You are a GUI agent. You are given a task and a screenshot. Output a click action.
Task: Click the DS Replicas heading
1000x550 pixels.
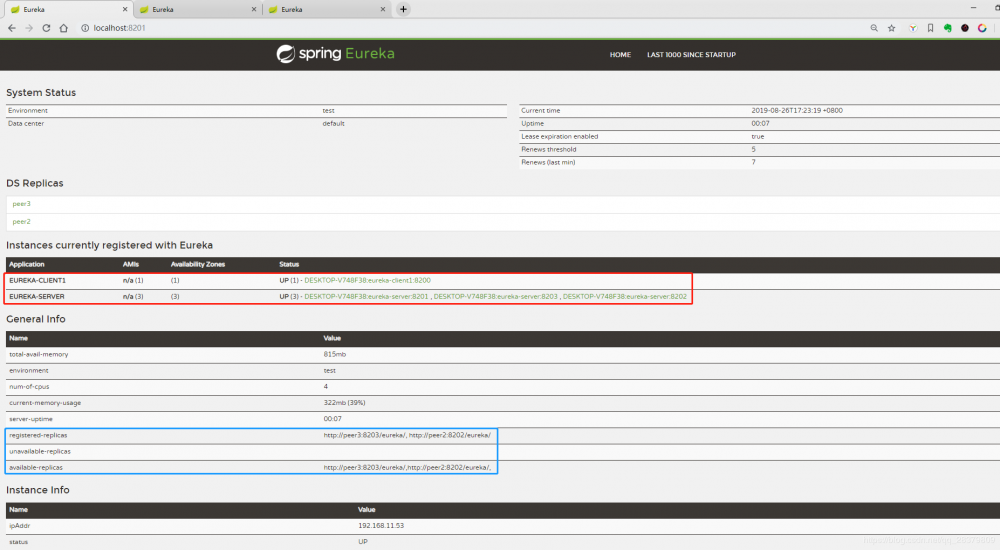[x=34, y=183]
